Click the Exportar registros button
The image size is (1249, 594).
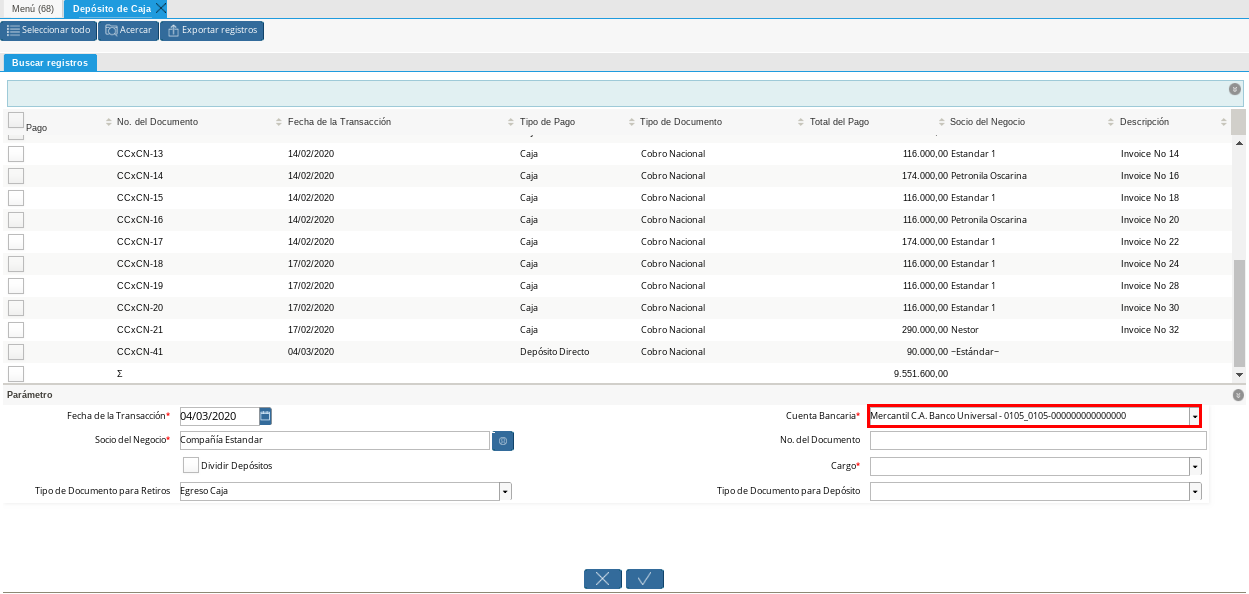(x=212, y=31)
